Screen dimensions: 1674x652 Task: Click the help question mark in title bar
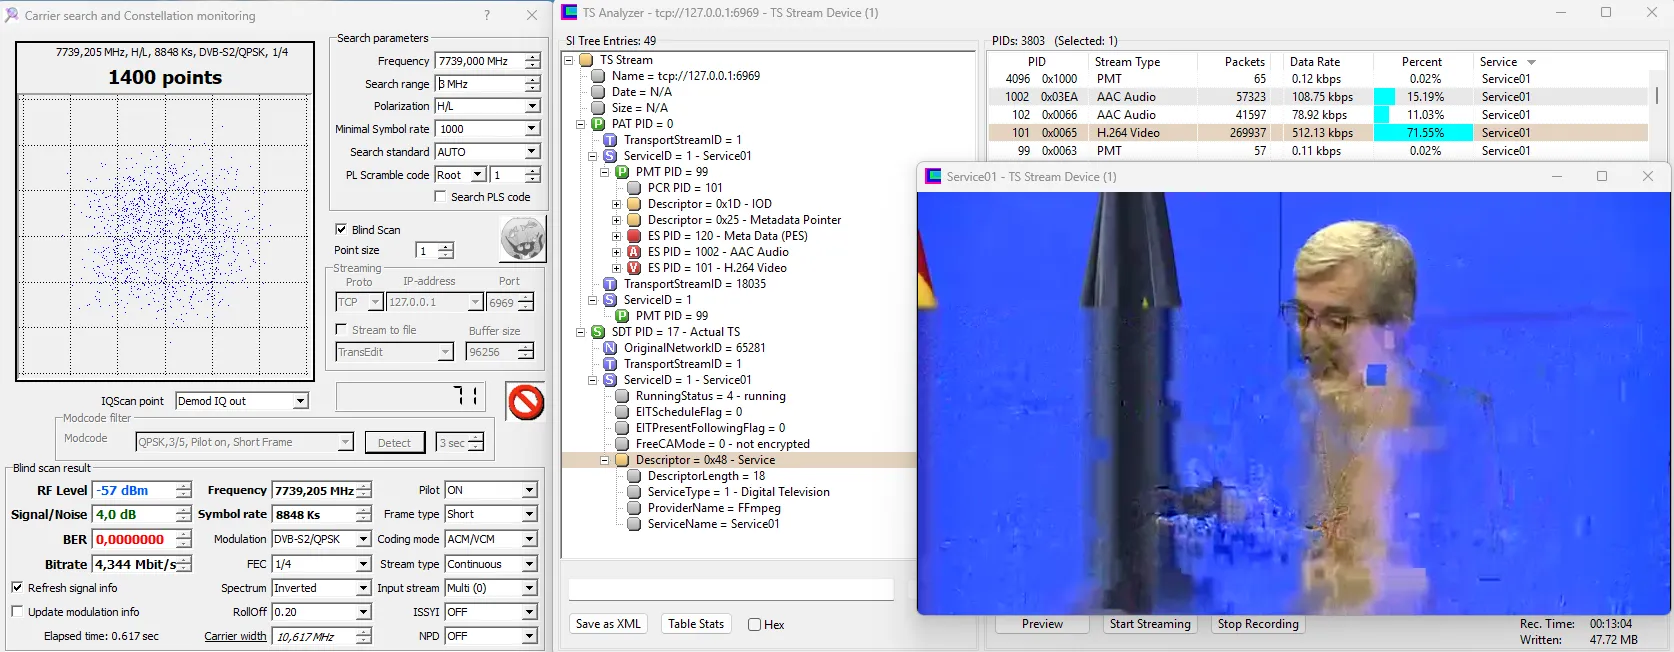[487, 15]
